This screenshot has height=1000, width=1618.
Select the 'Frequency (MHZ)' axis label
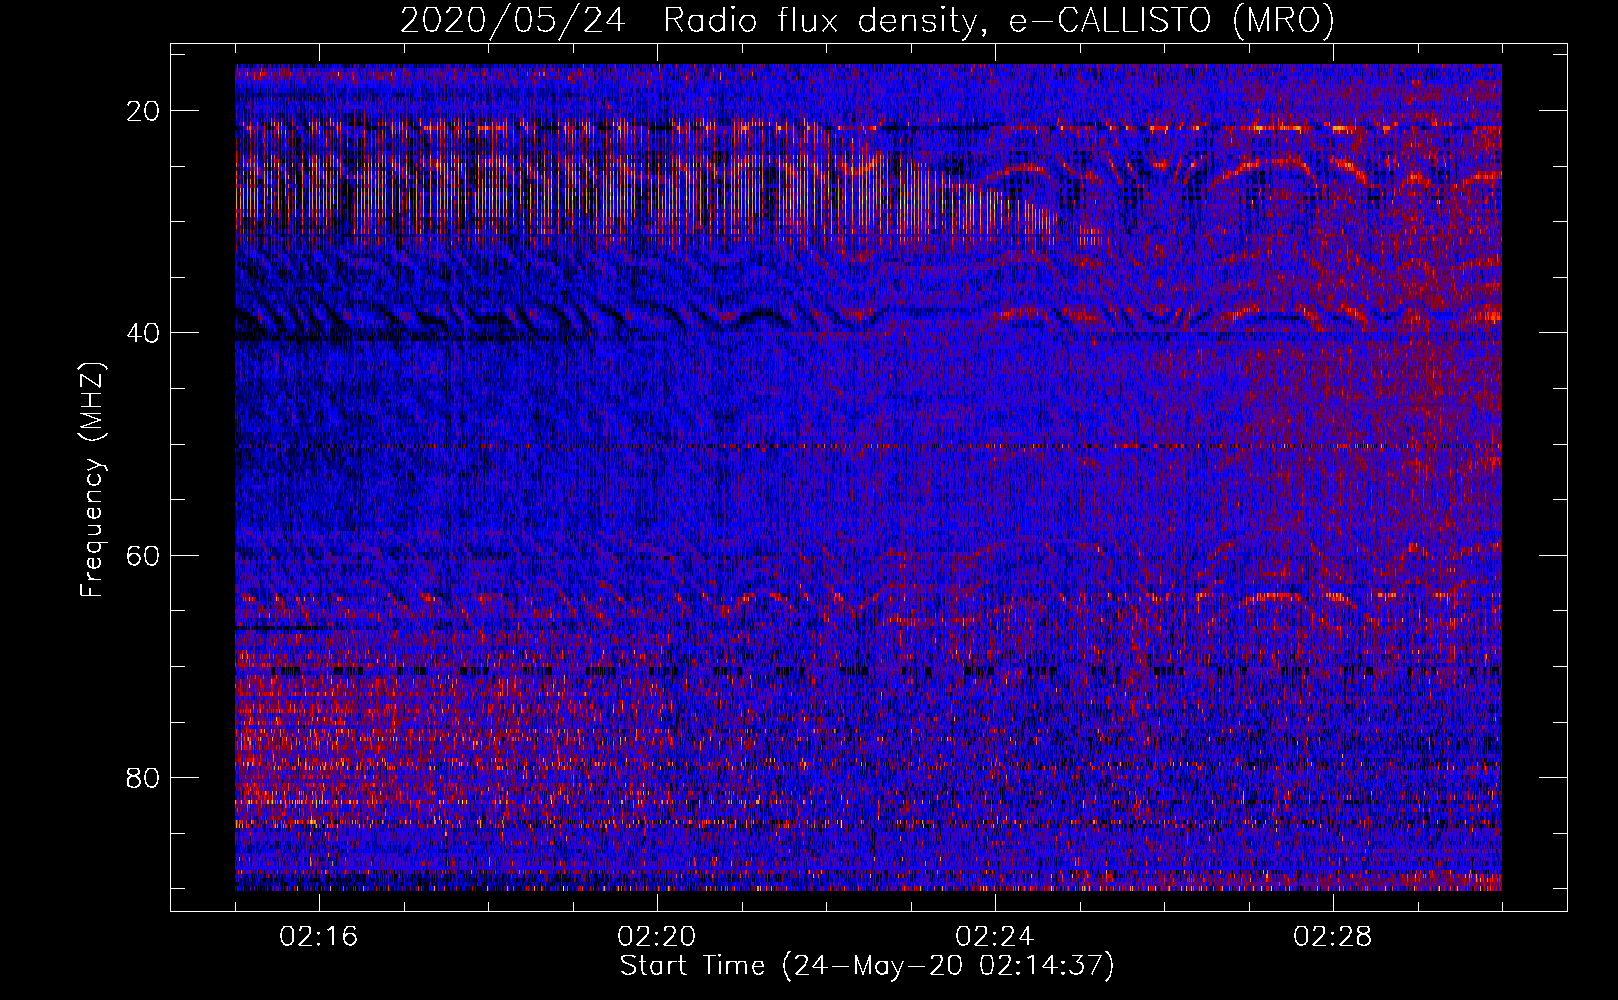pos(92,480)
